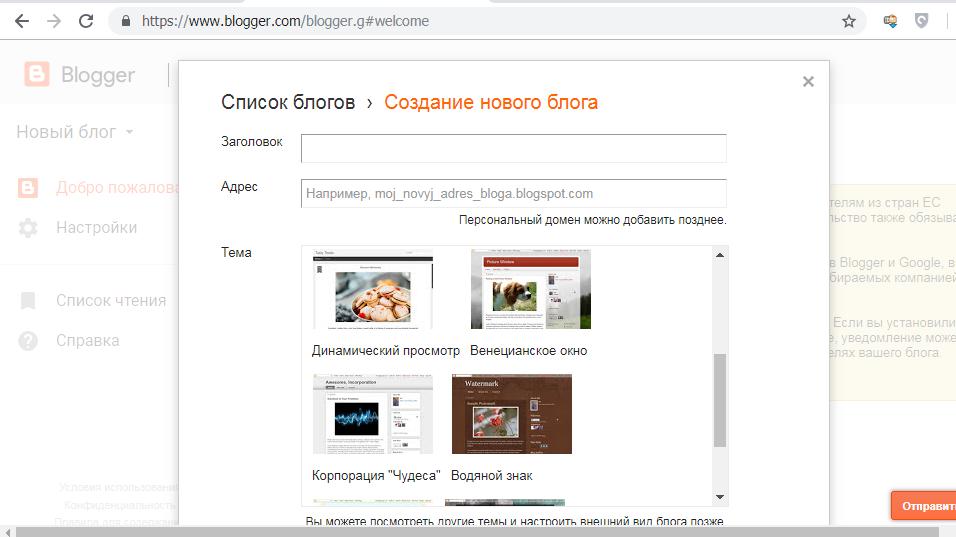Click the theme list scroll down arrow
This screenshot has width=956, height=537.
pyautogui.click(x=720, y=497)
